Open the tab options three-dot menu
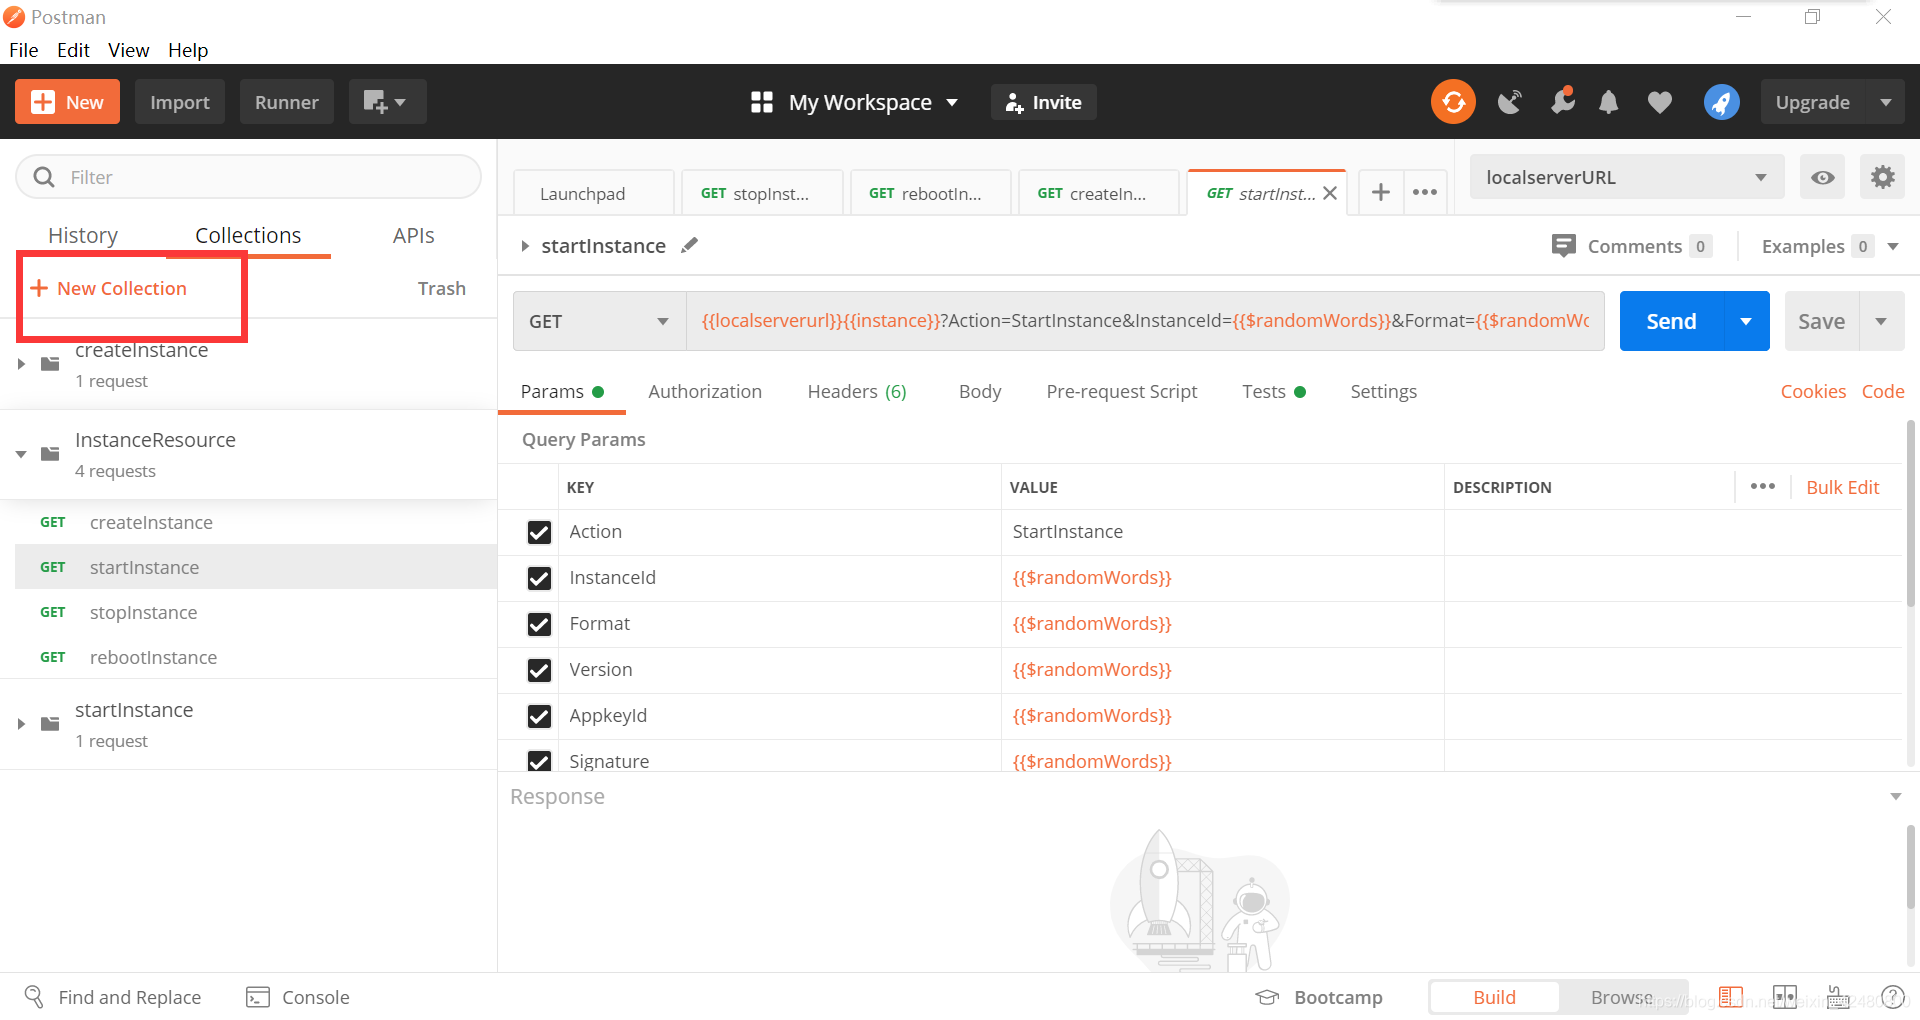 [1425, 192]
